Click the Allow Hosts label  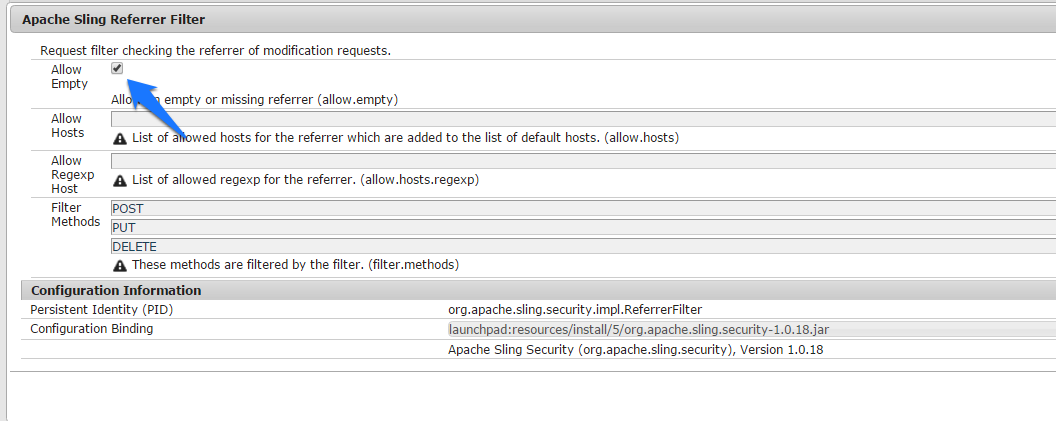pos(67,126)
